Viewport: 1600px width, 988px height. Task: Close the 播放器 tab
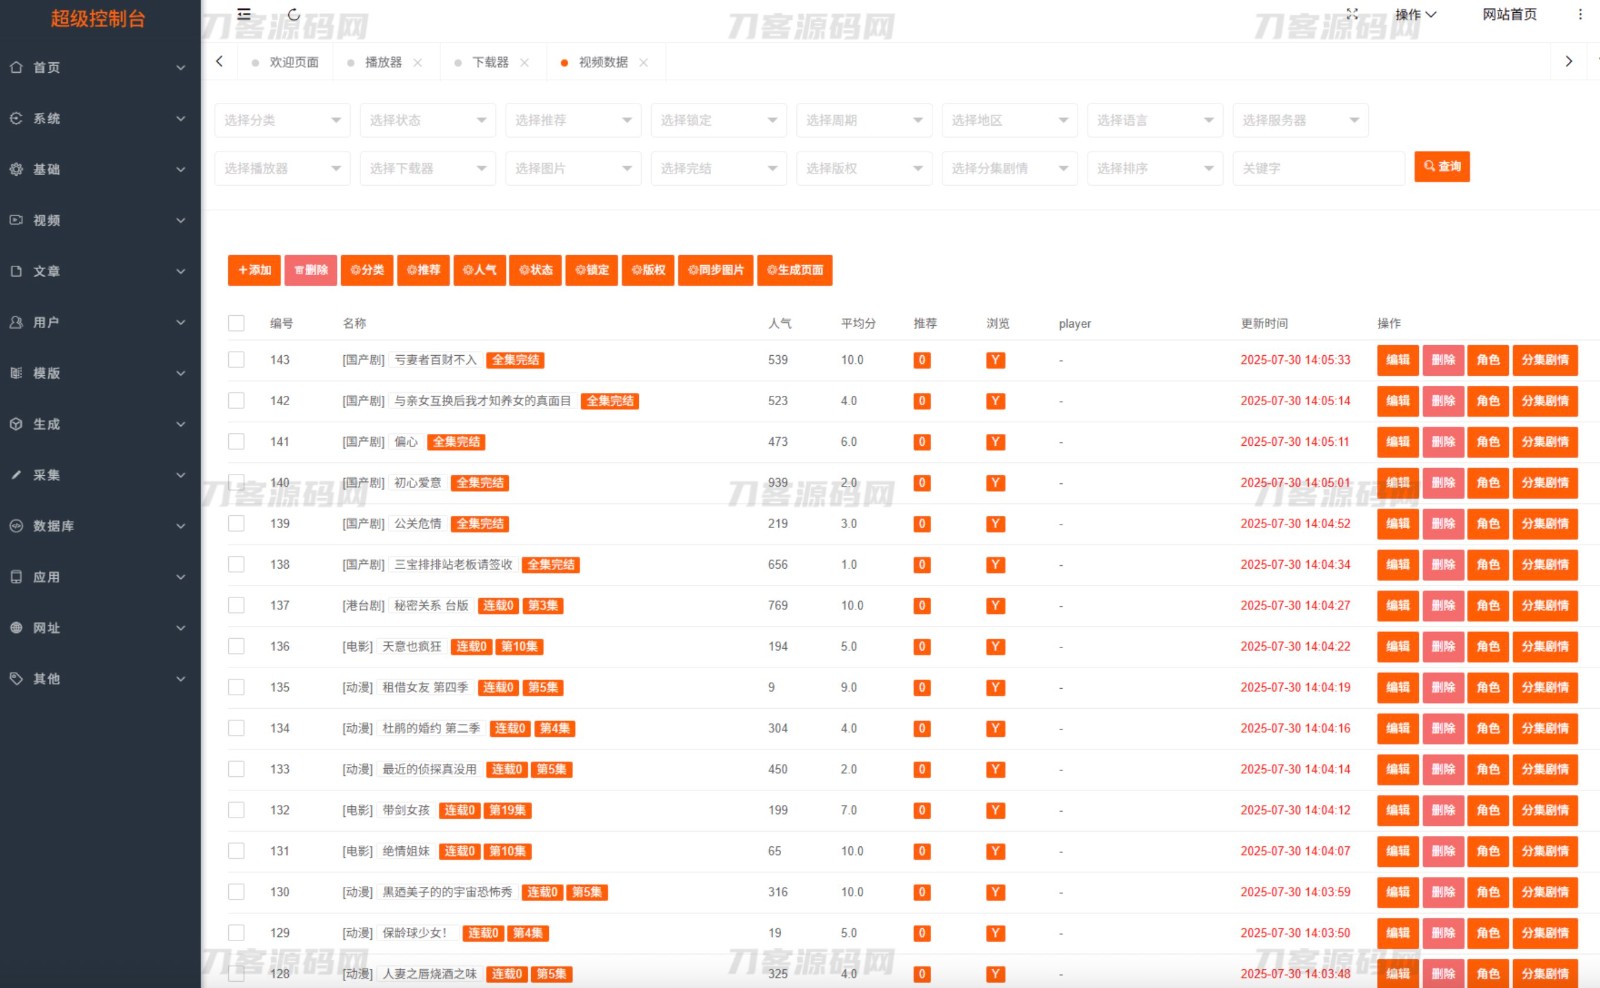tap(418, 63)
